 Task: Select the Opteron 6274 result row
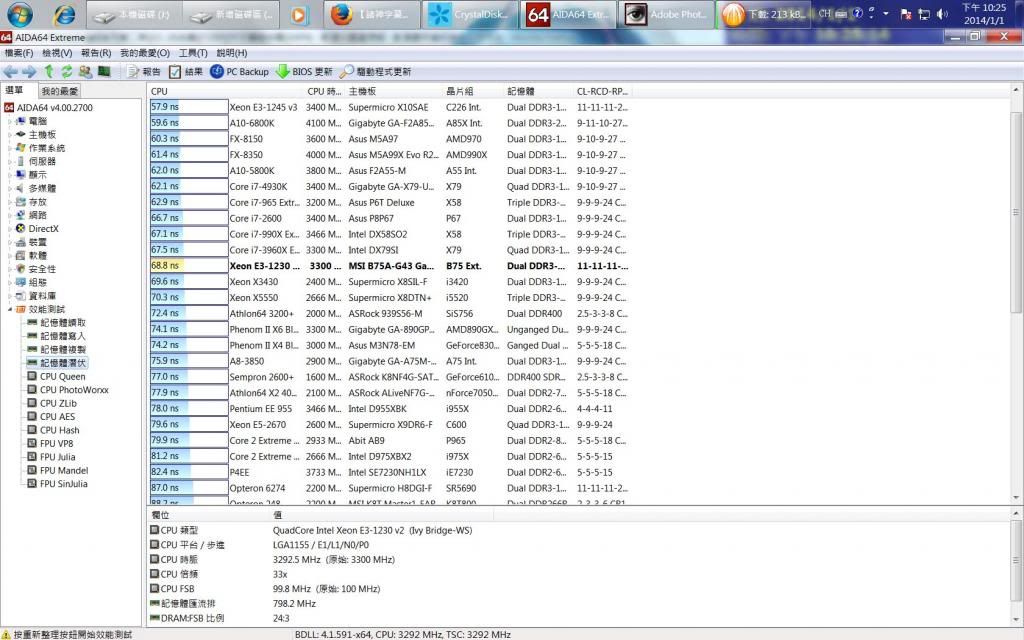[x=389, y=488]
